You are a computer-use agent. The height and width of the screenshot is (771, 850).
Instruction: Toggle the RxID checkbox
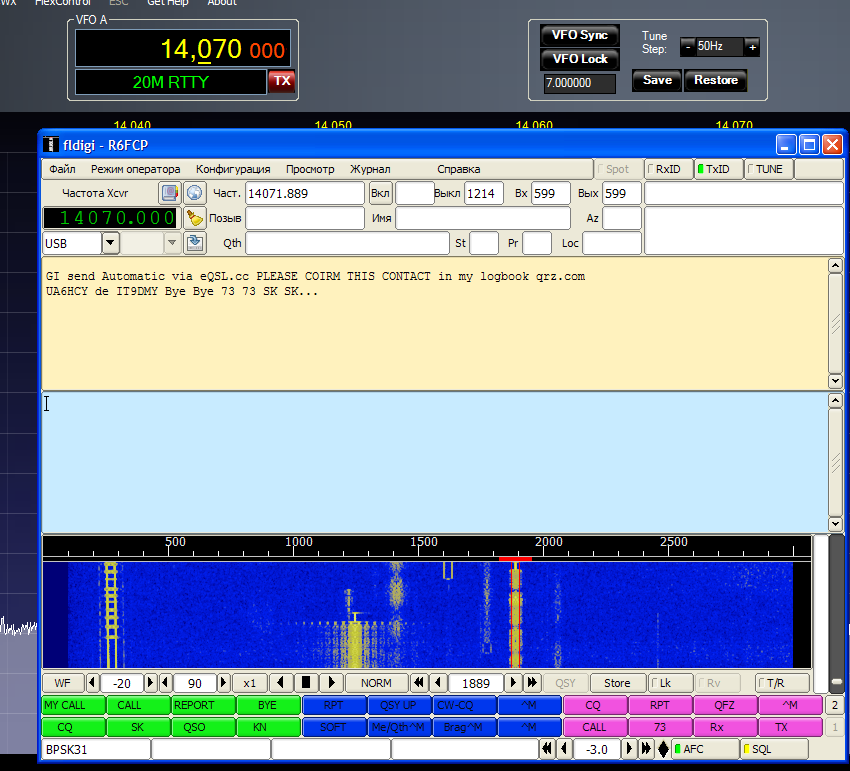(x=665, y=169)
